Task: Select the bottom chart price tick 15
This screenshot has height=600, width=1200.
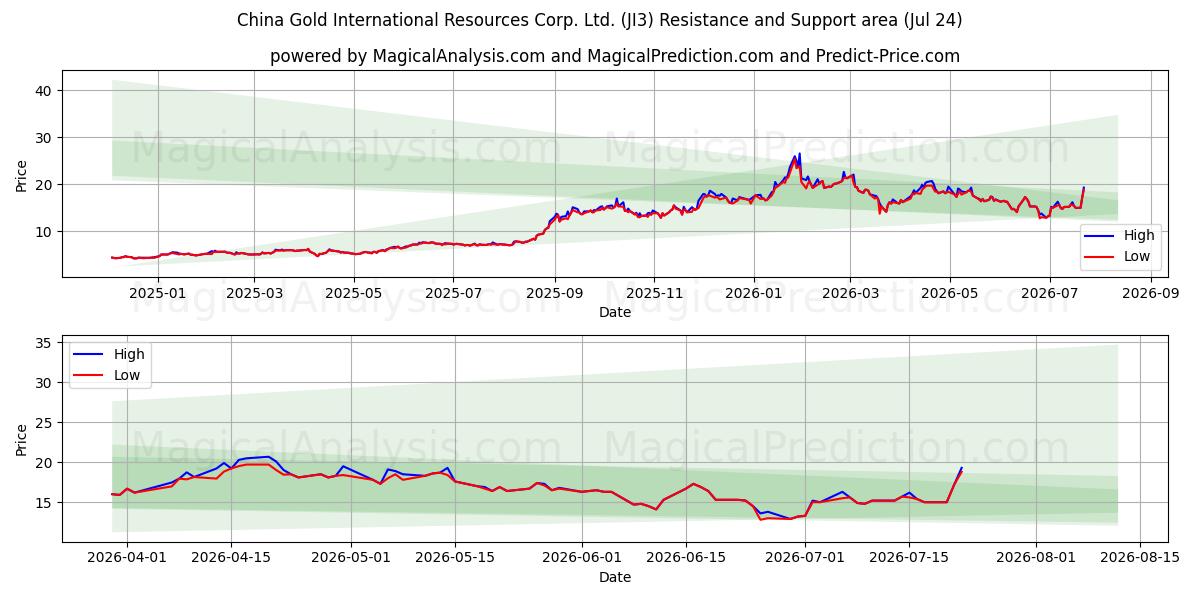Action: point(46,503)
